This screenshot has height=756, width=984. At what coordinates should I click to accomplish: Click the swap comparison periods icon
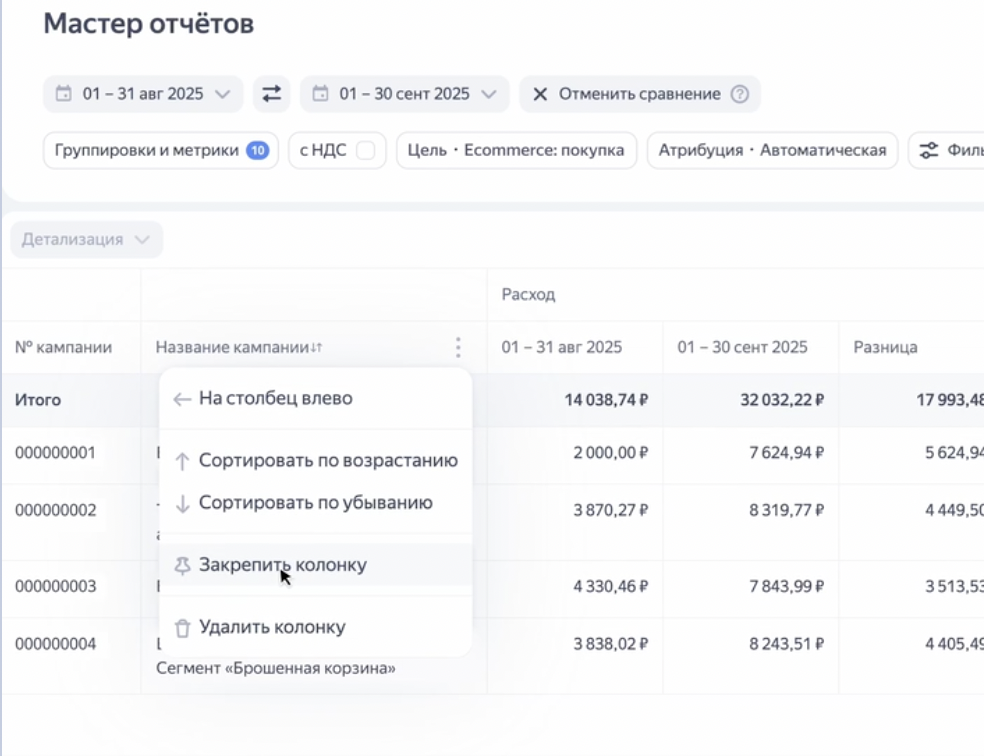click(270, 93)
